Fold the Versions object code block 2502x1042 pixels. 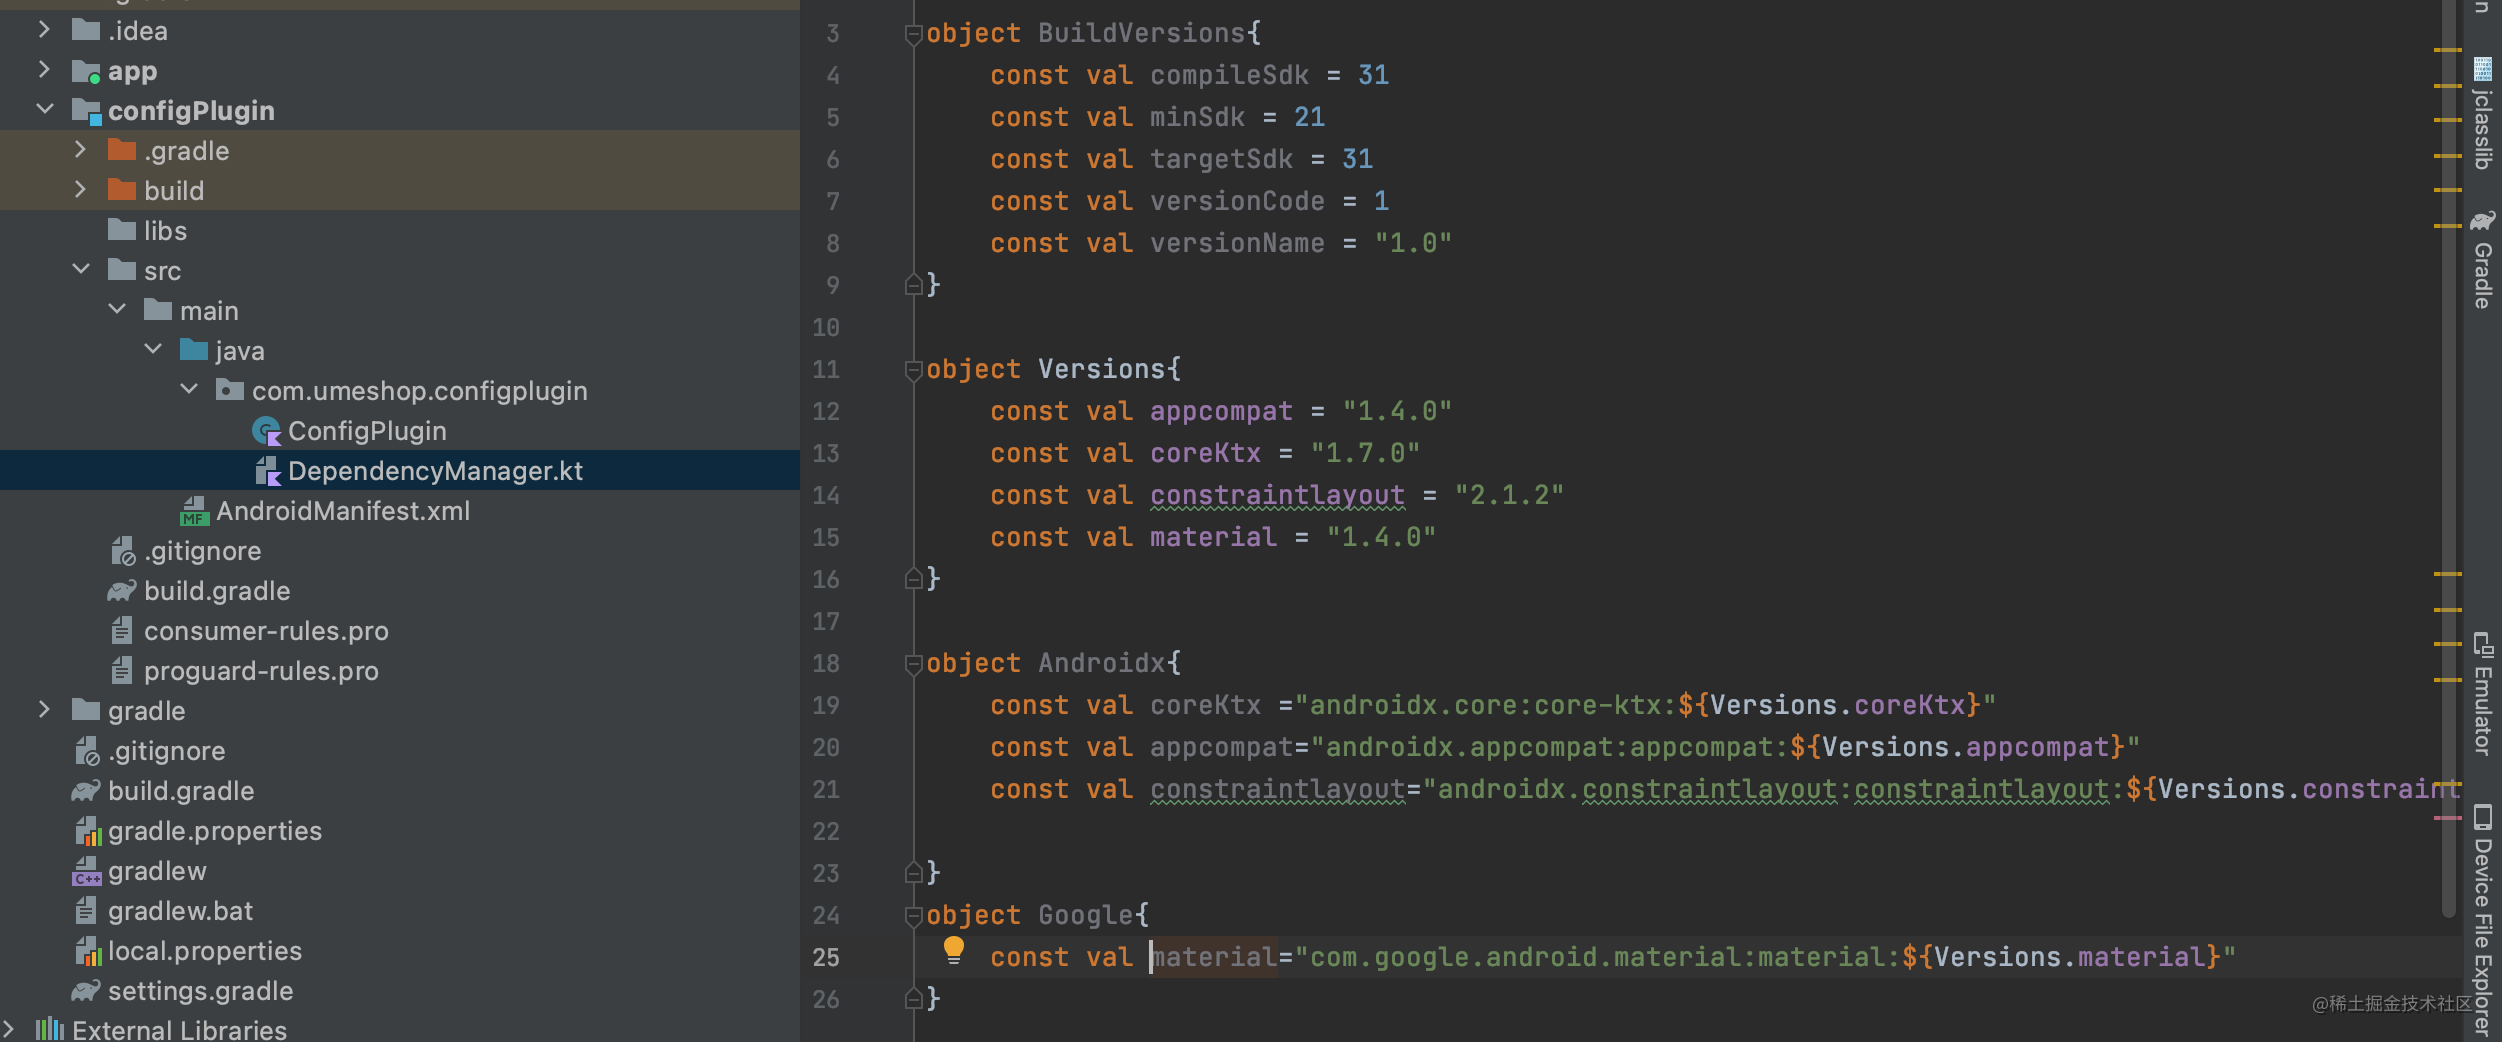[913, 371]
